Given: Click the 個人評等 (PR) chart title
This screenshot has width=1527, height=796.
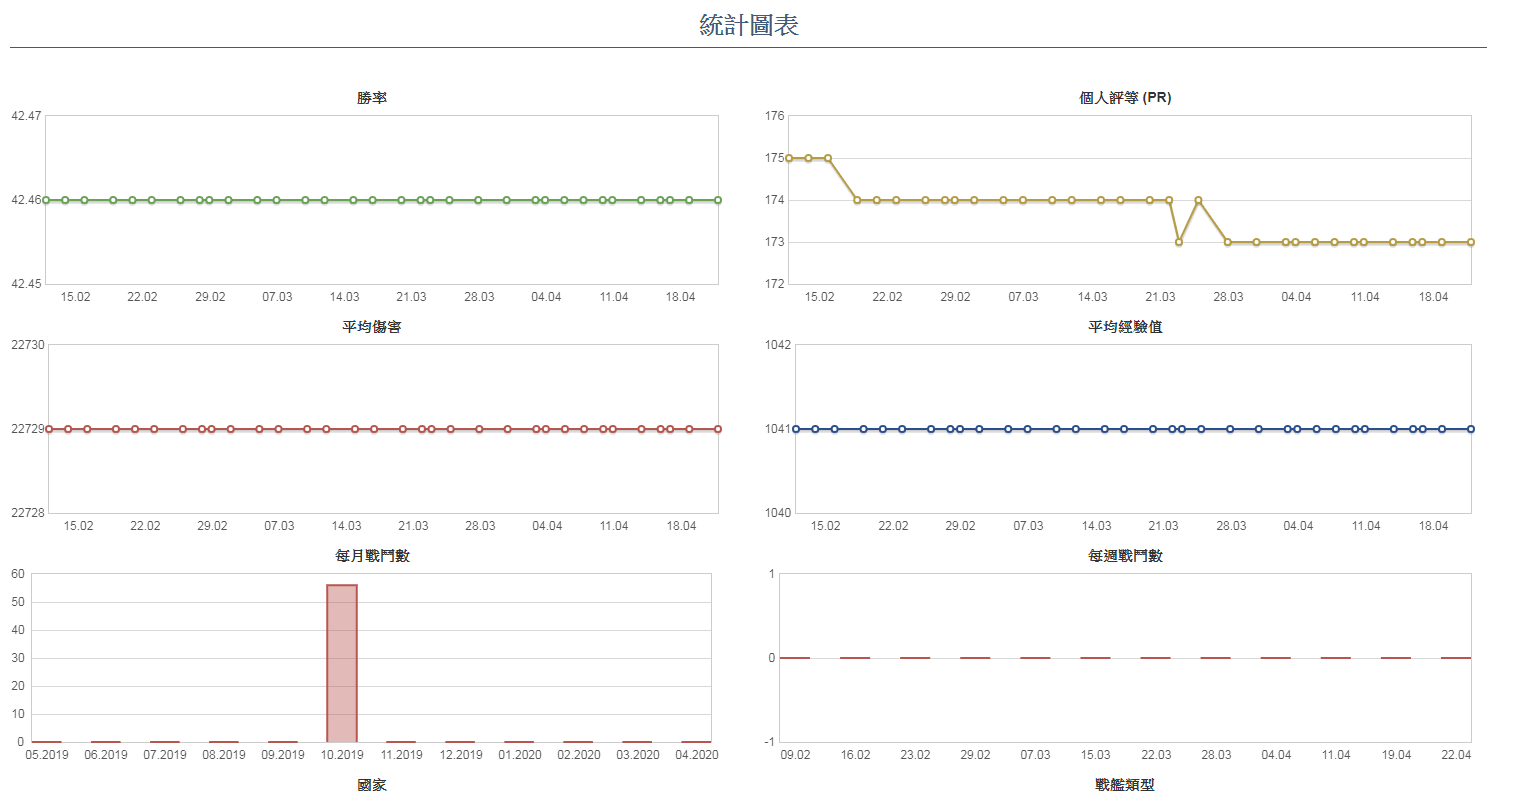Looking at the screenshot, I should tap(1125, 98).
